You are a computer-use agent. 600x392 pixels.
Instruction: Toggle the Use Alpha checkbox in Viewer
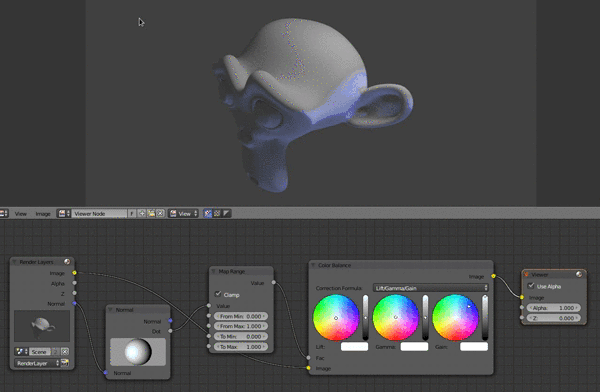click(531, 286)
